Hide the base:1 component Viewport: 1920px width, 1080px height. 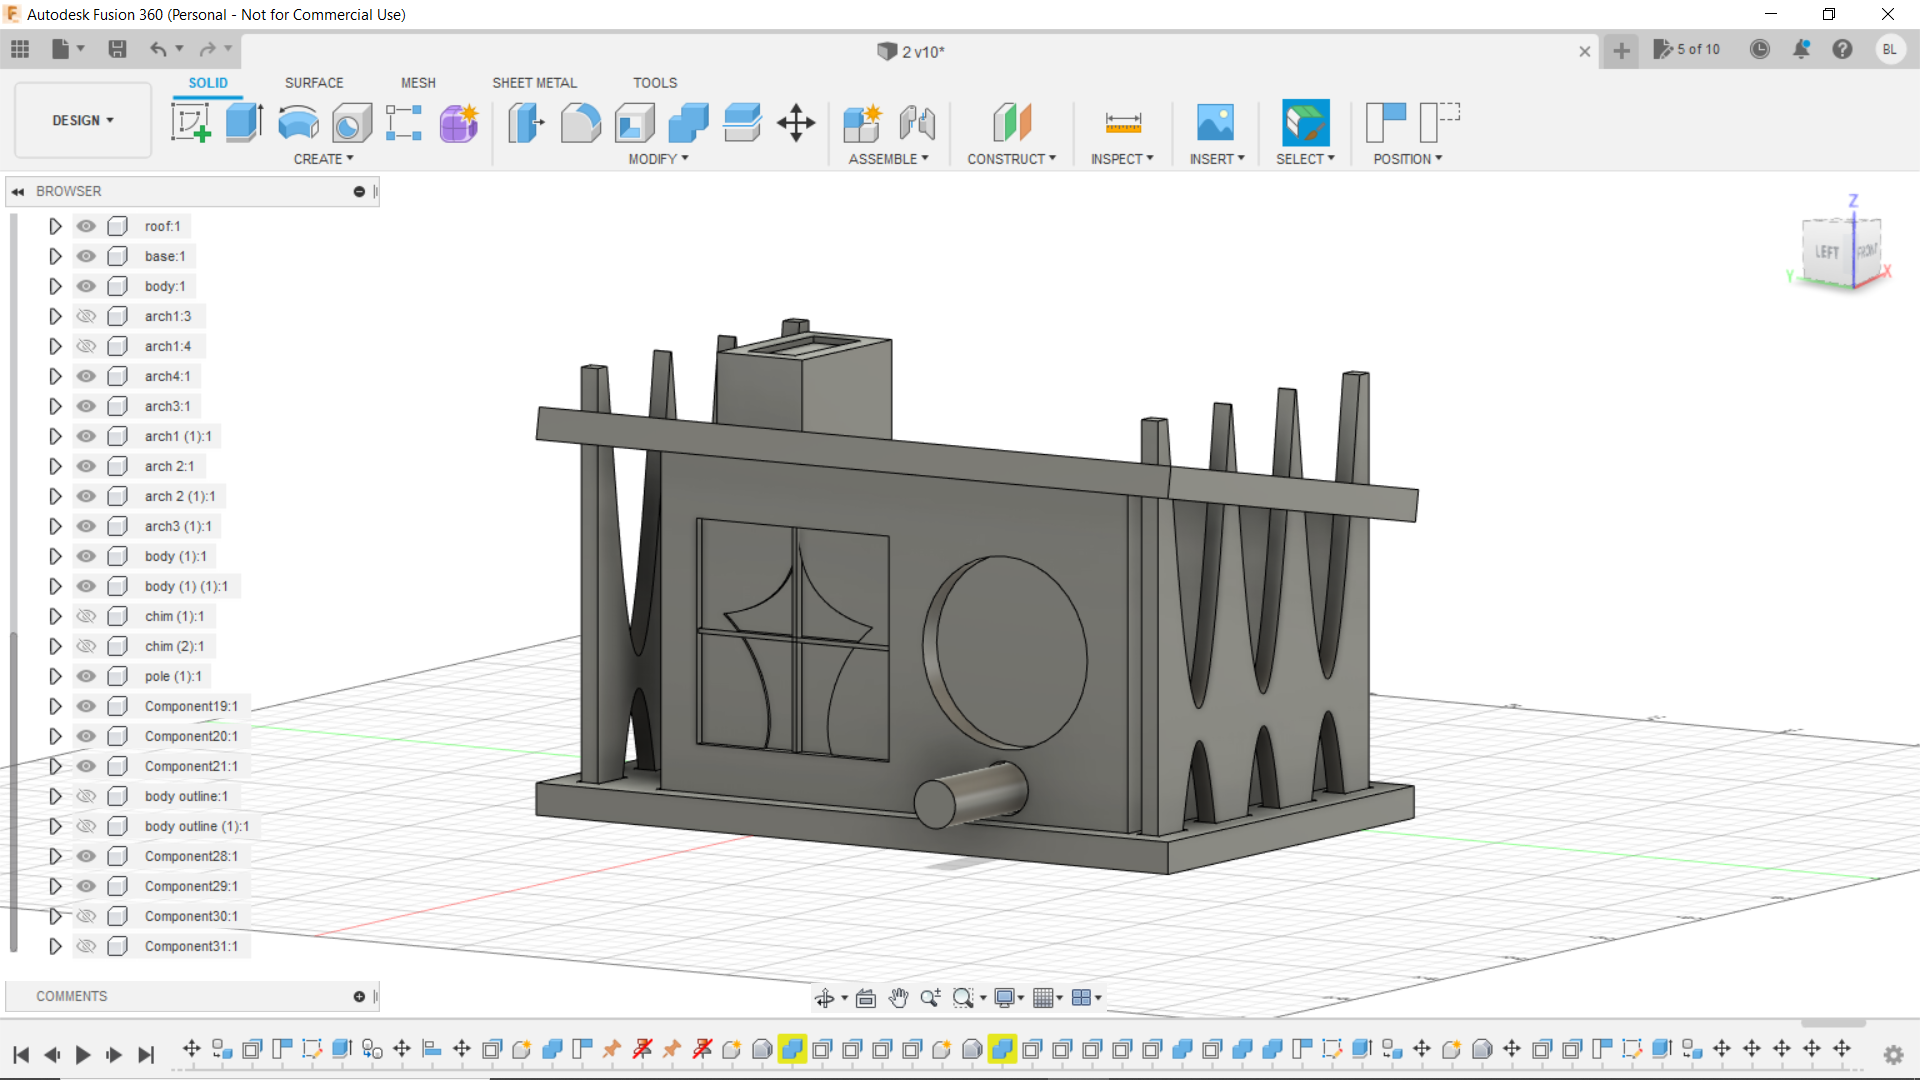coord(87,256)
